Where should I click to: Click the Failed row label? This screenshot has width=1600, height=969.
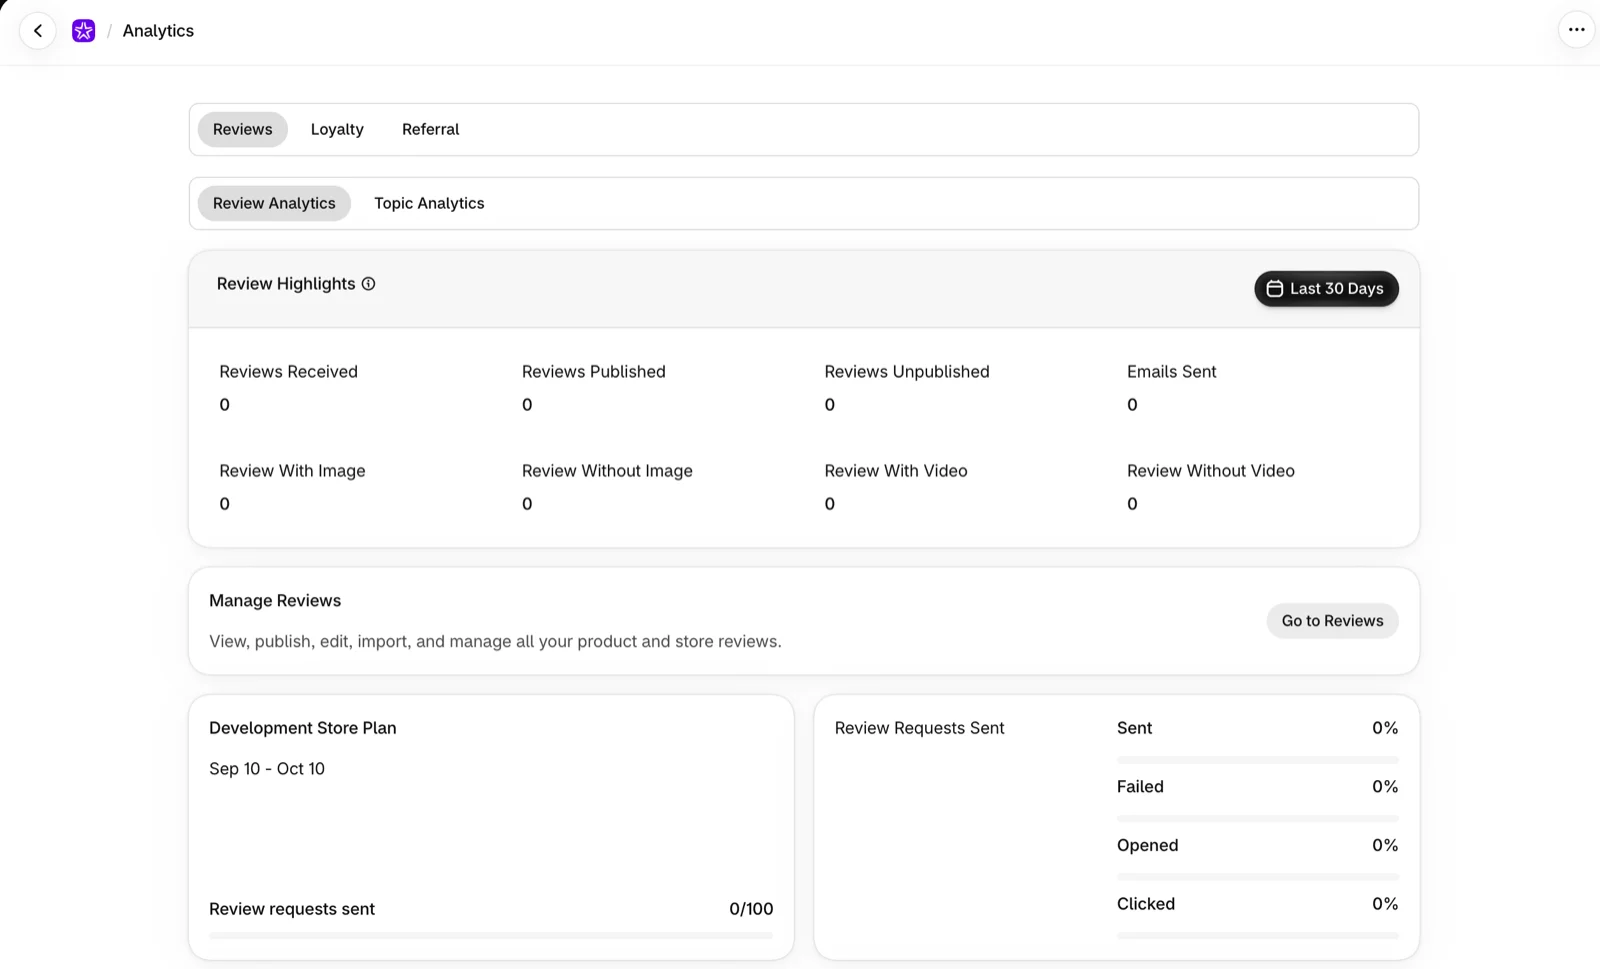click(x=1140, y=787)
